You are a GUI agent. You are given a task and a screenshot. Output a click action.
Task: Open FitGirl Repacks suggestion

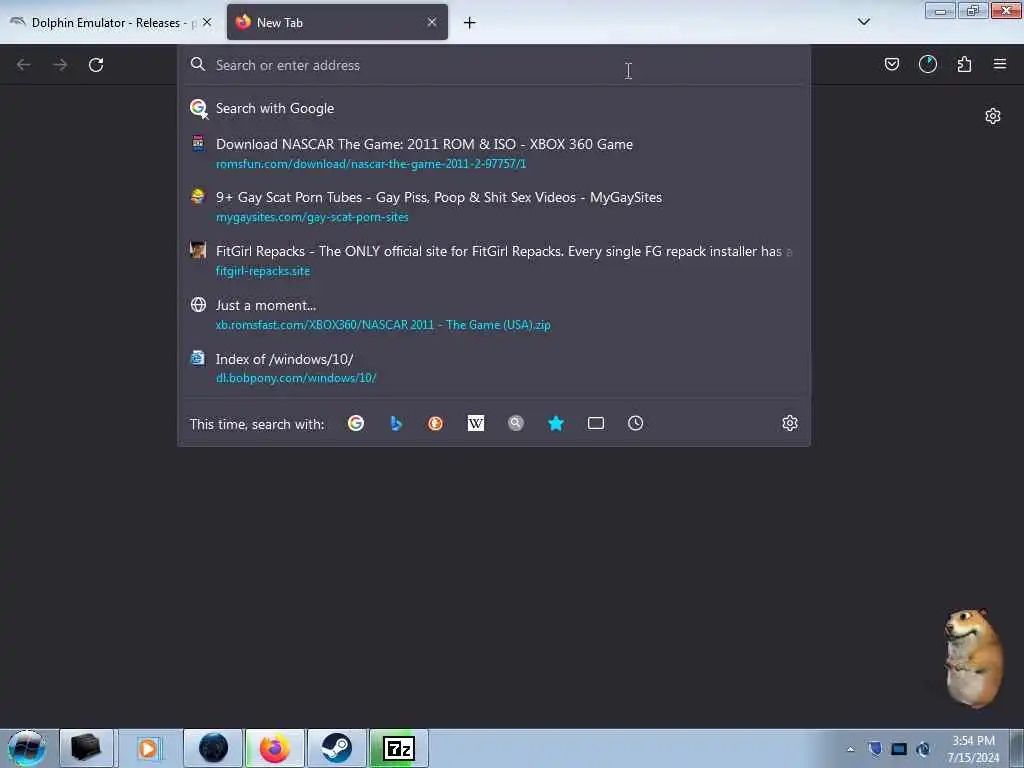point(494,261)
